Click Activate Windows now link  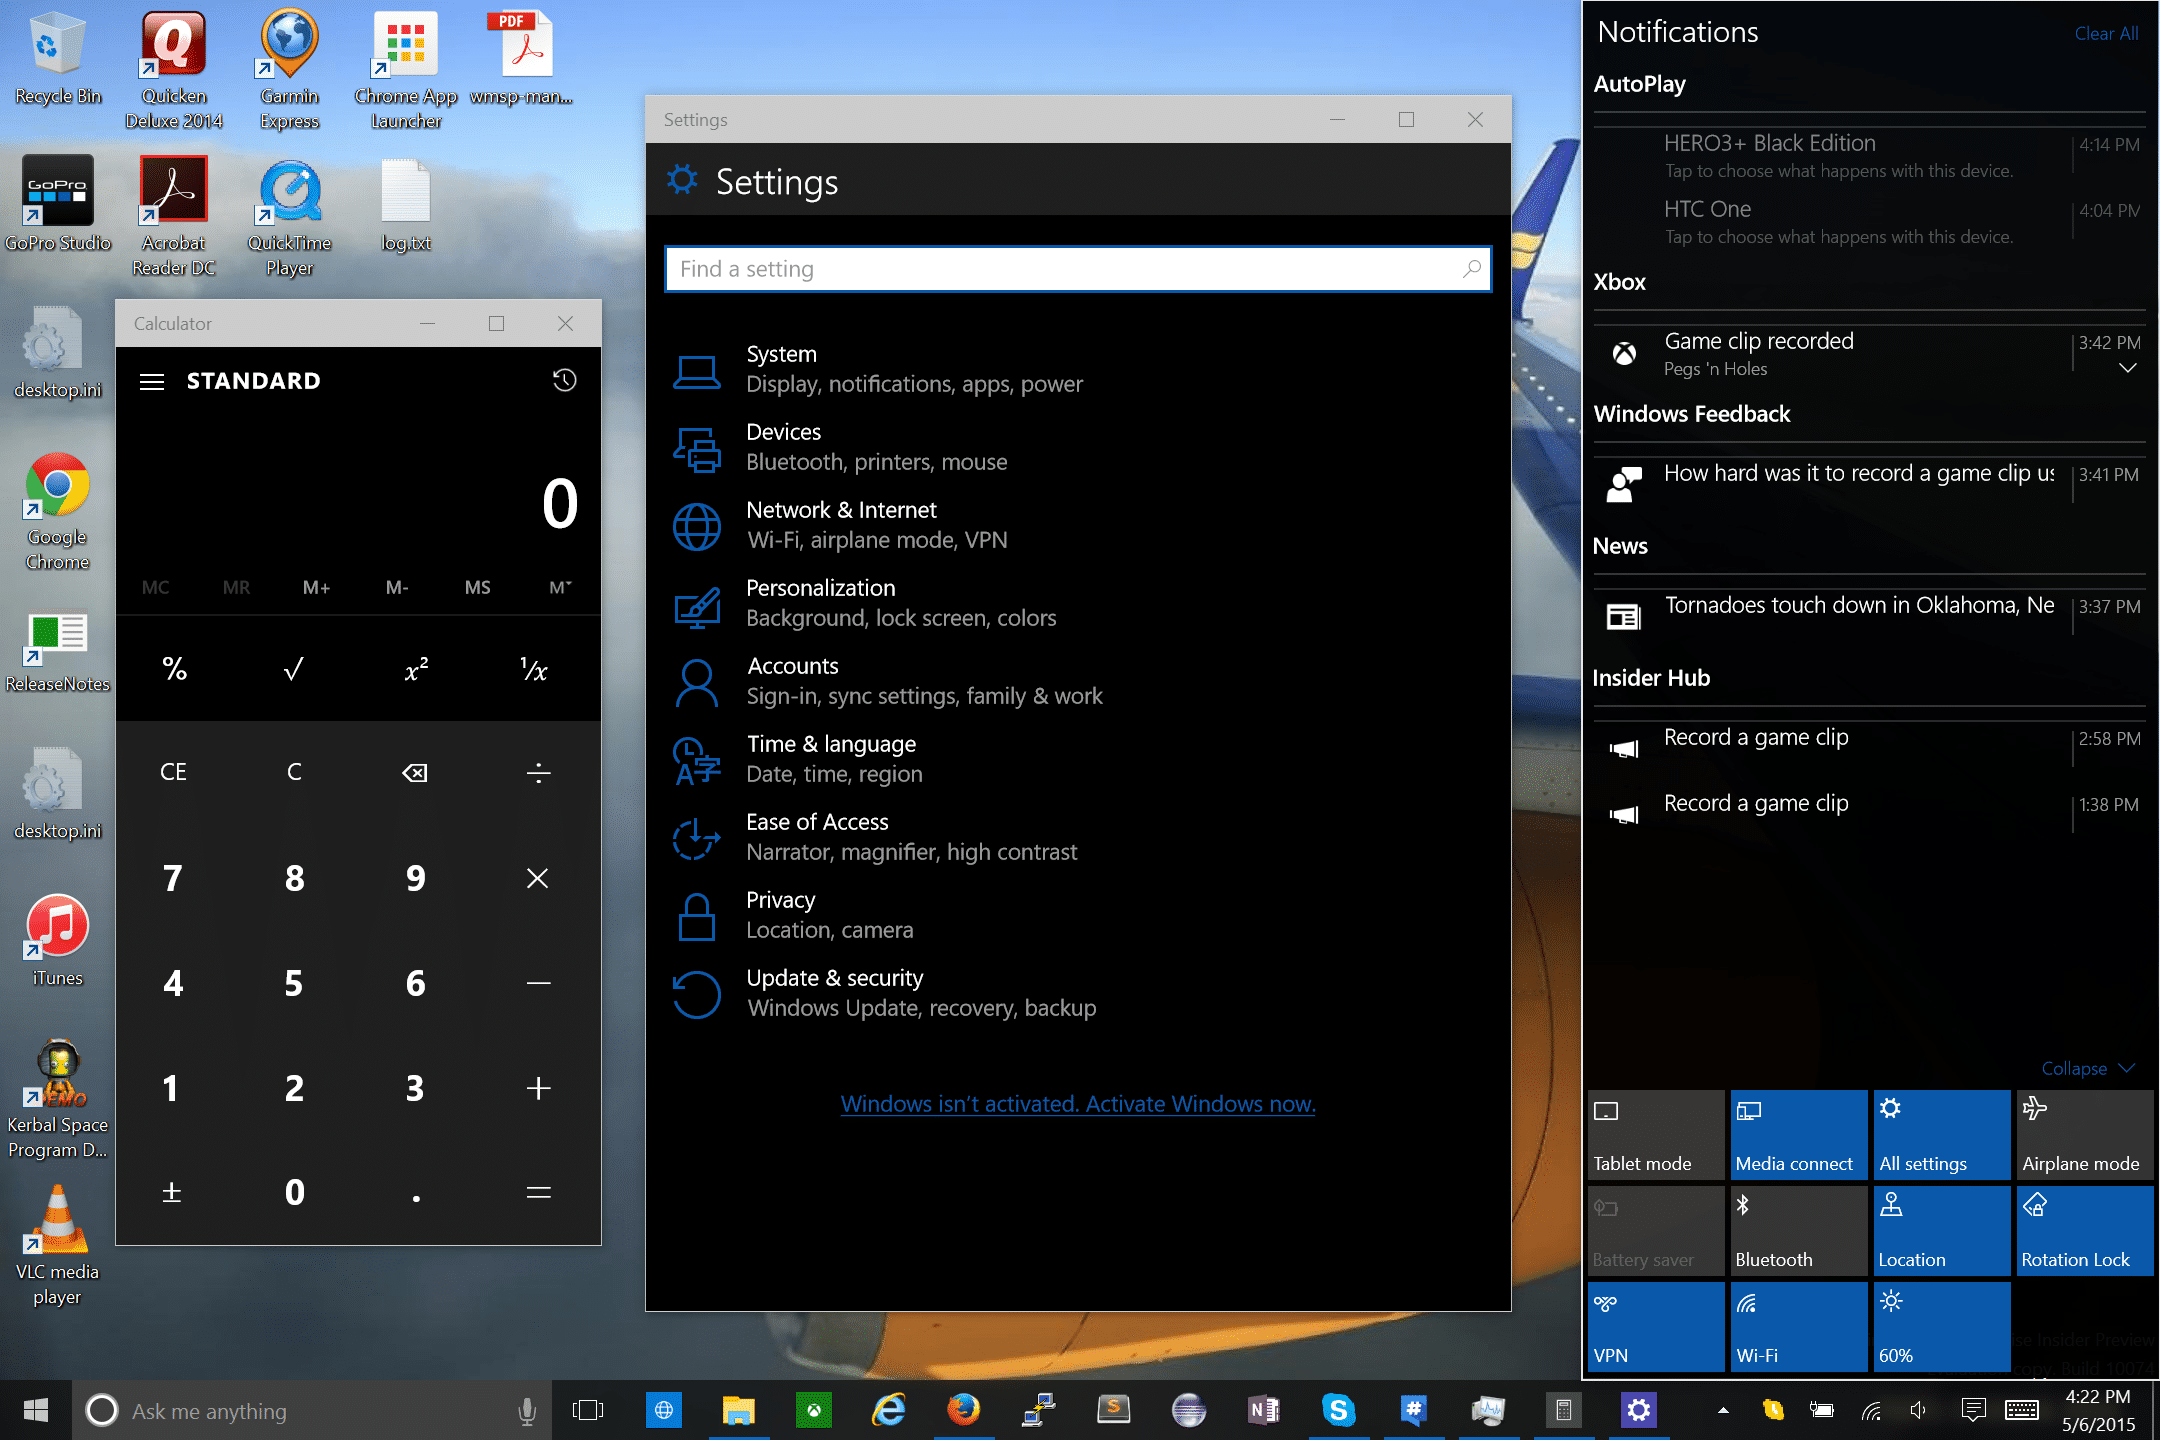pos(1078,1104)
